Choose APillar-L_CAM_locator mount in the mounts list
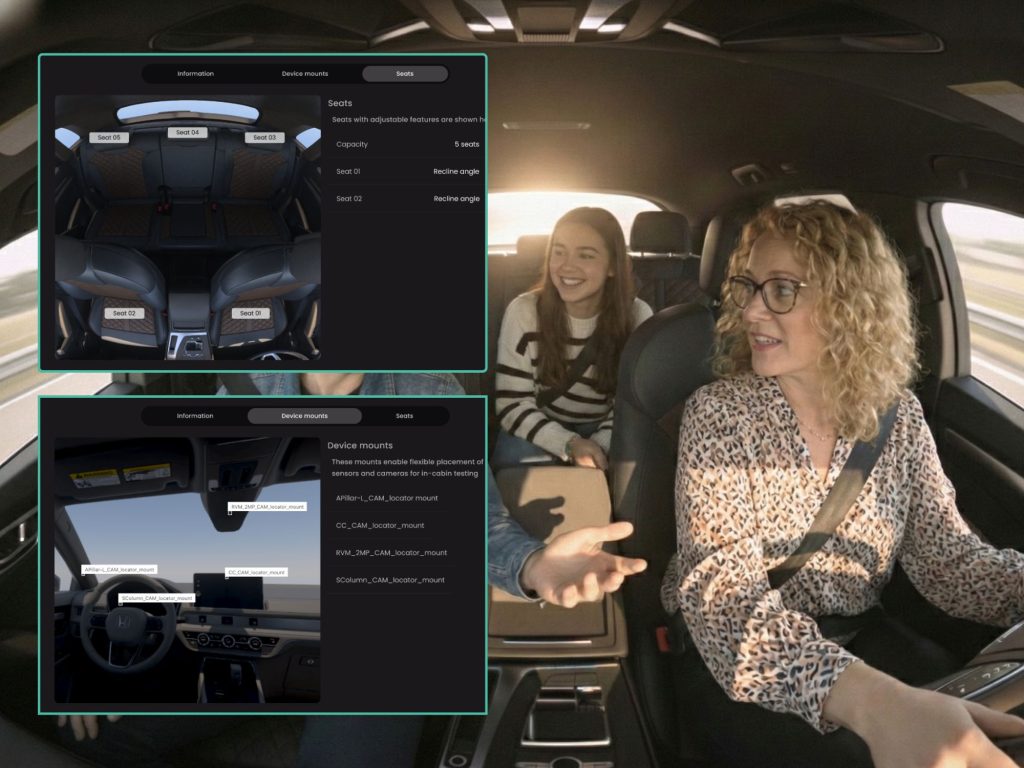Image resolution: width=1024 pixels, height=768 pixels. click(387, 498)
